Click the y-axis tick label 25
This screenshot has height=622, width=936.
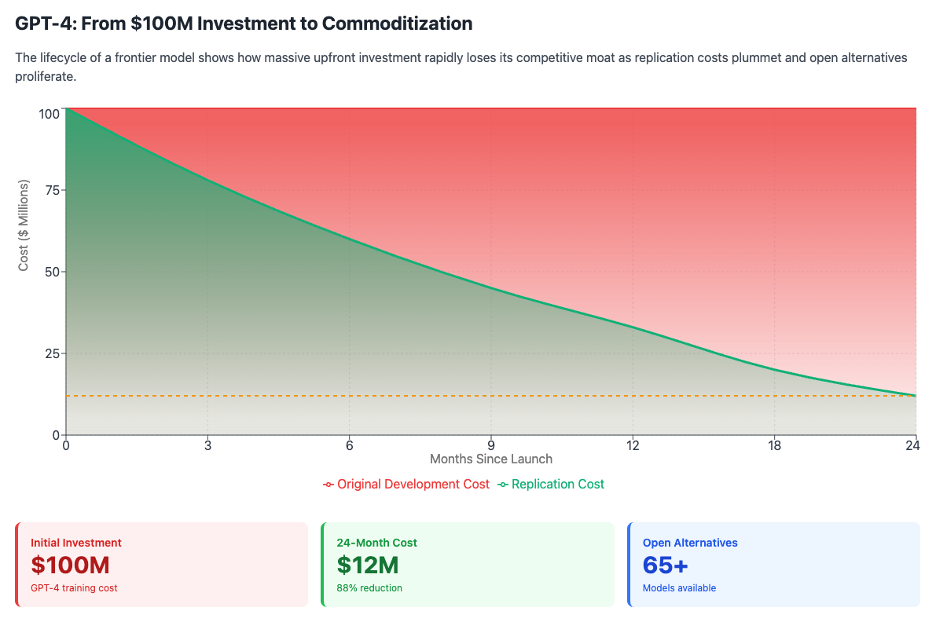[53, 354]
